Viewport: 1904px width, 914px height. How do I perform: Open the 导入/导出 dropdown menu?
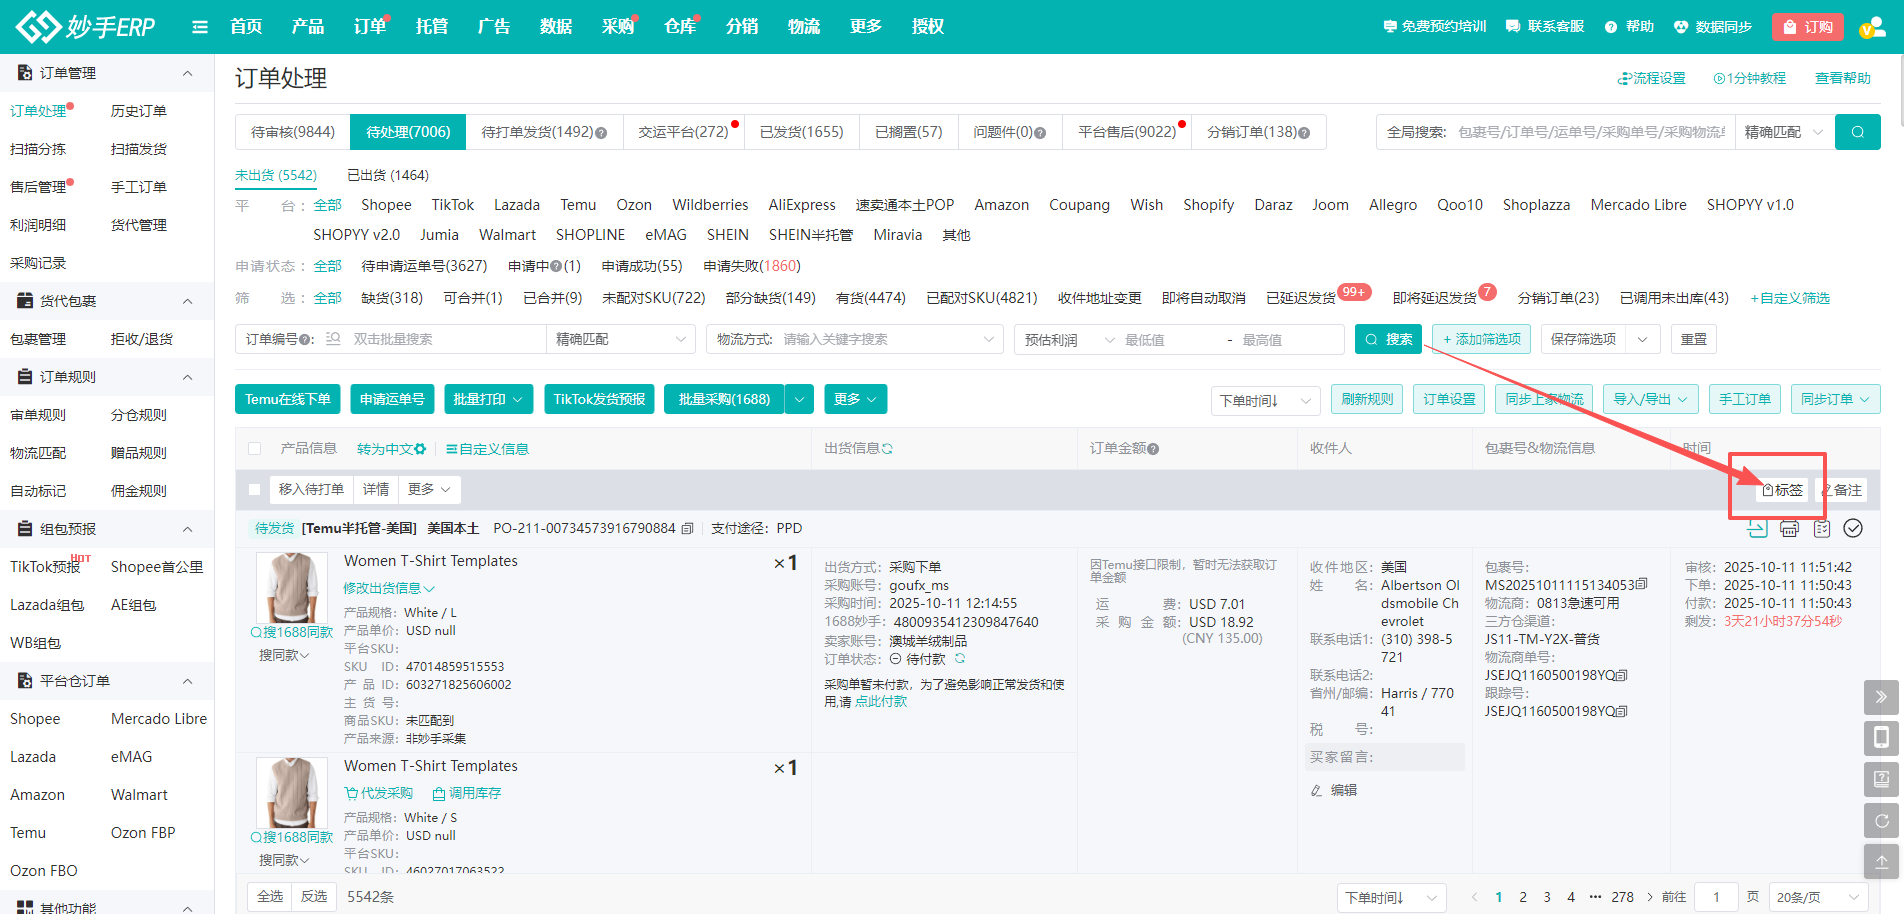point(1650,399)
